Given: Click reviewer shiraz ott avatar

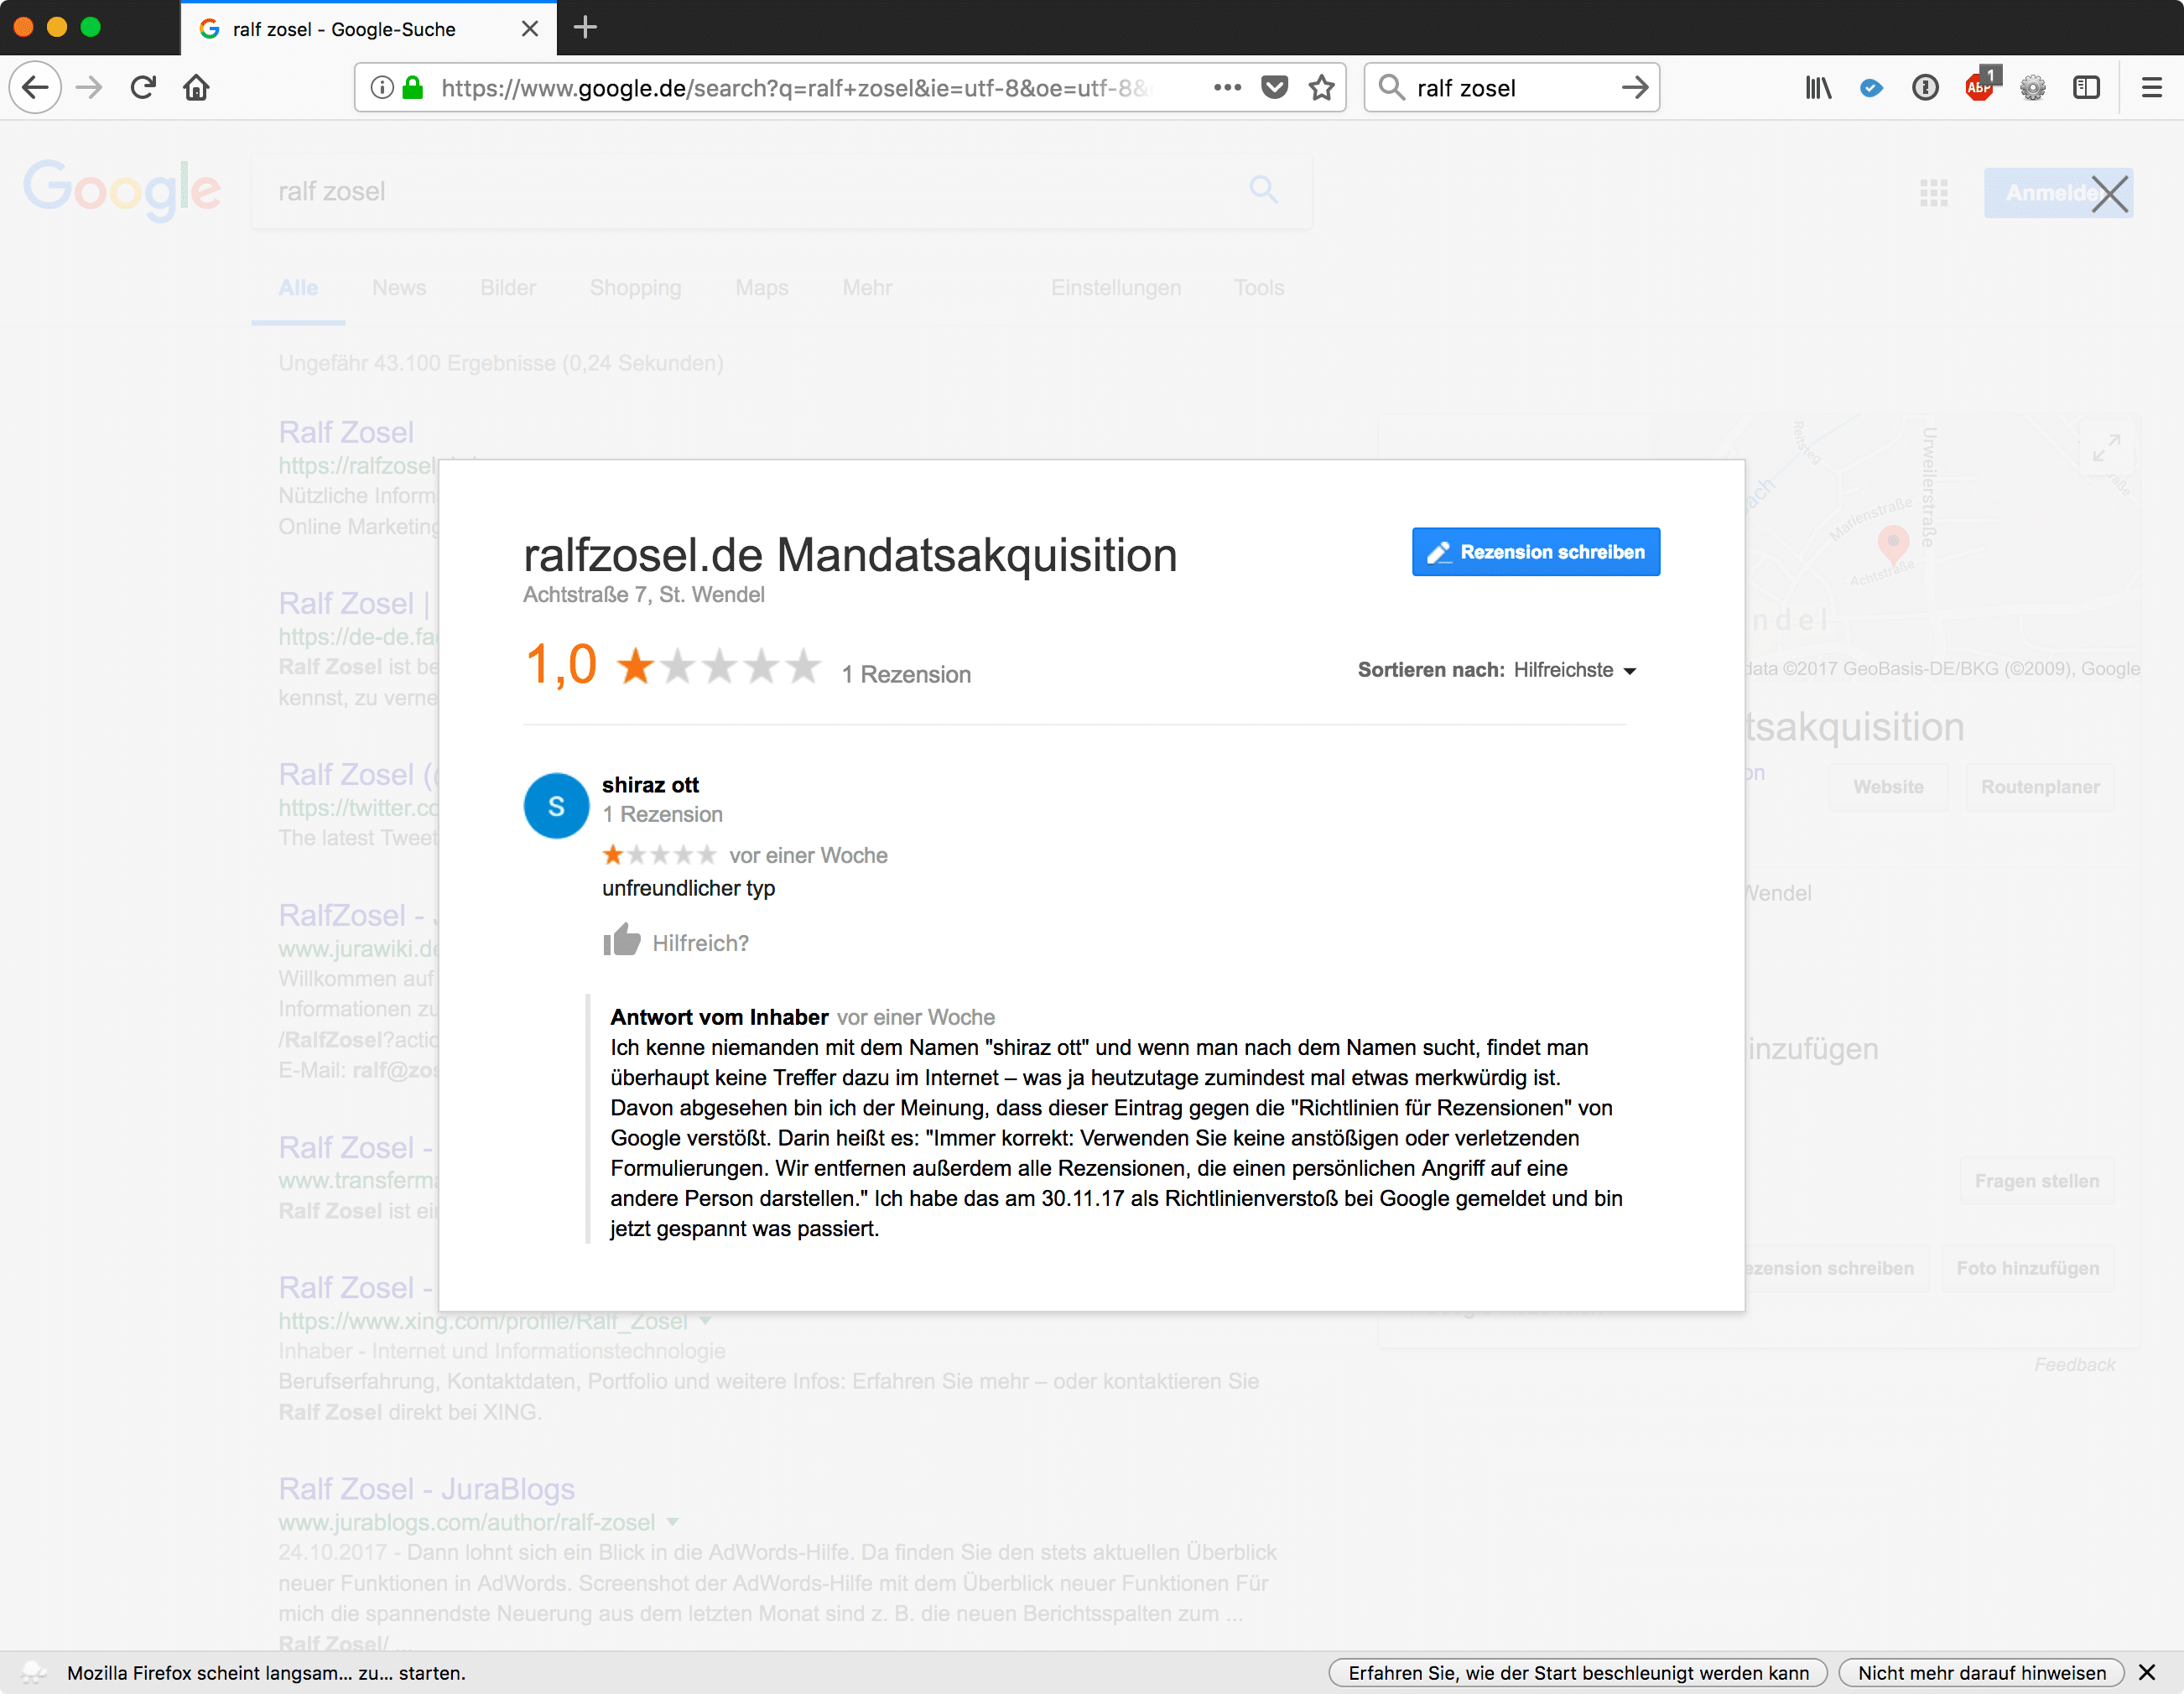Looking at the screenshot, I should pos(556,806).
